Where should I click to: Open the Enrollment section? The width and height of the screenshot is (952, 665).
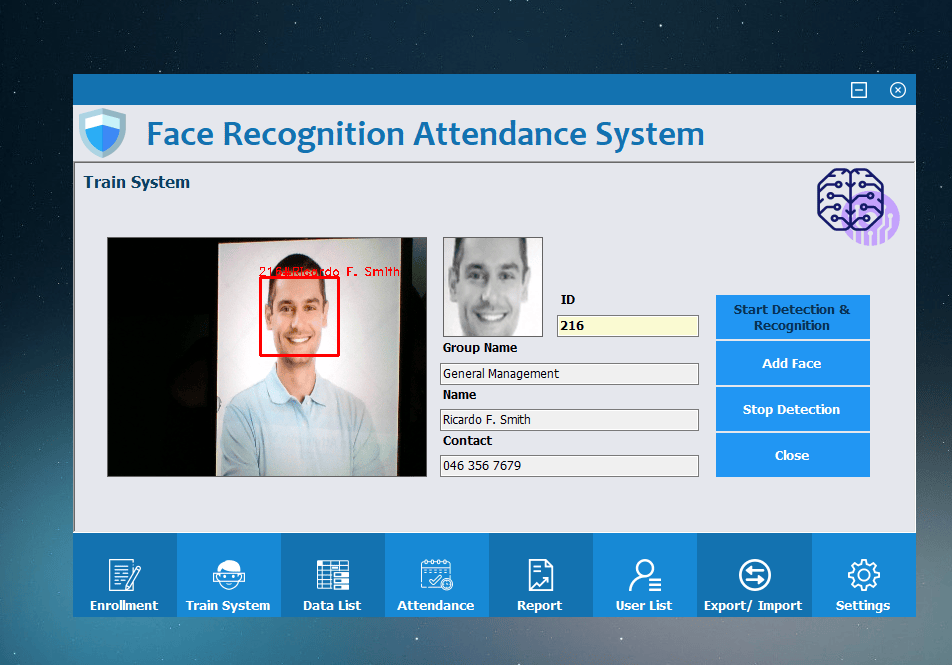pyautogui.click(x=124, y=576)
